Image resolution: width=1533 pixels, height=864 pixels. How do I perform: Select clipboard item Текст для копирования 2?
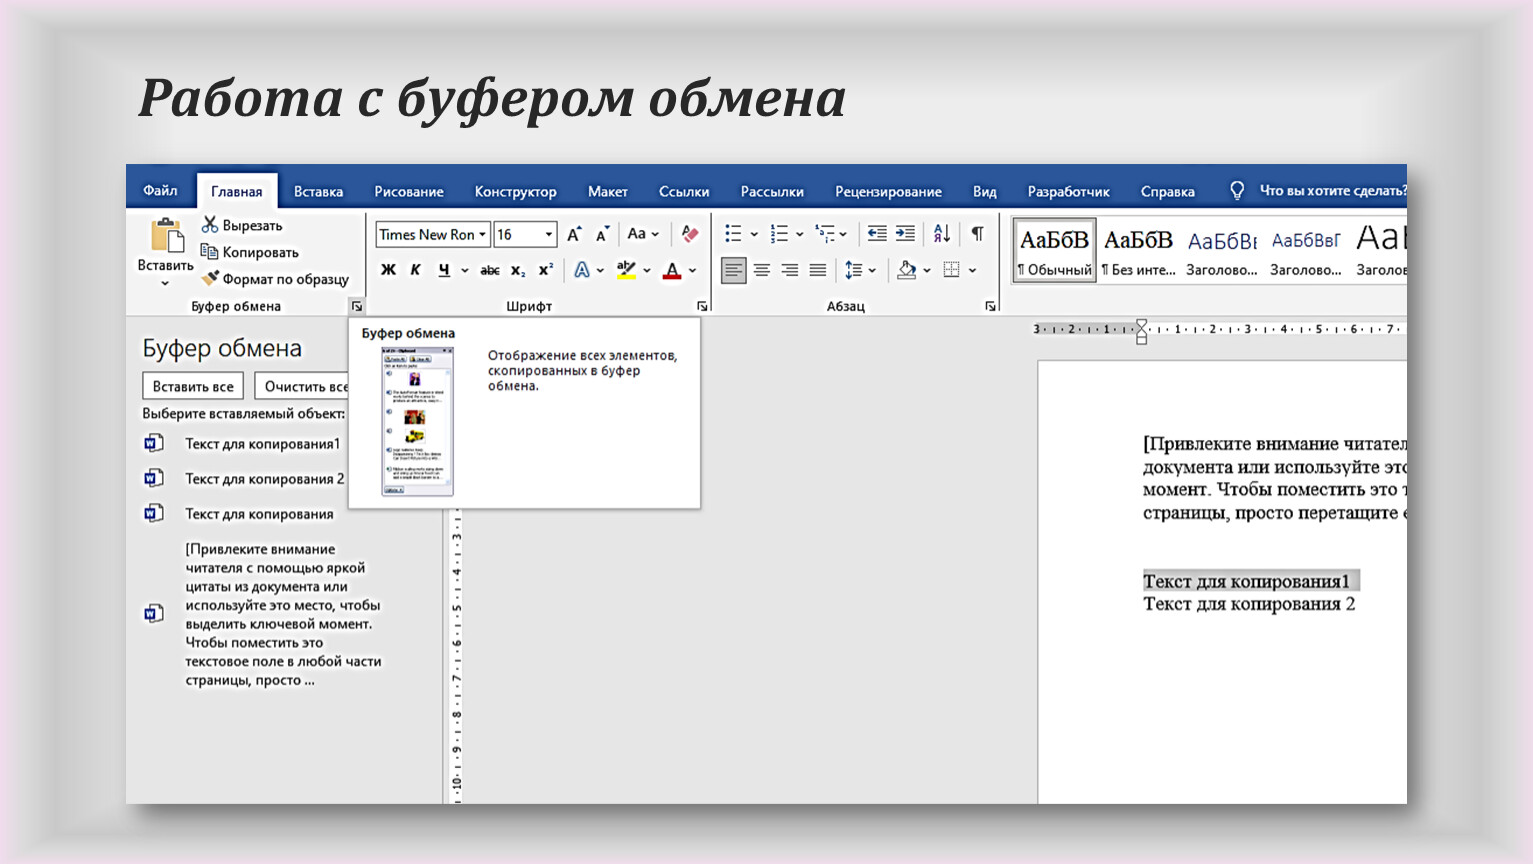point(264,479)
